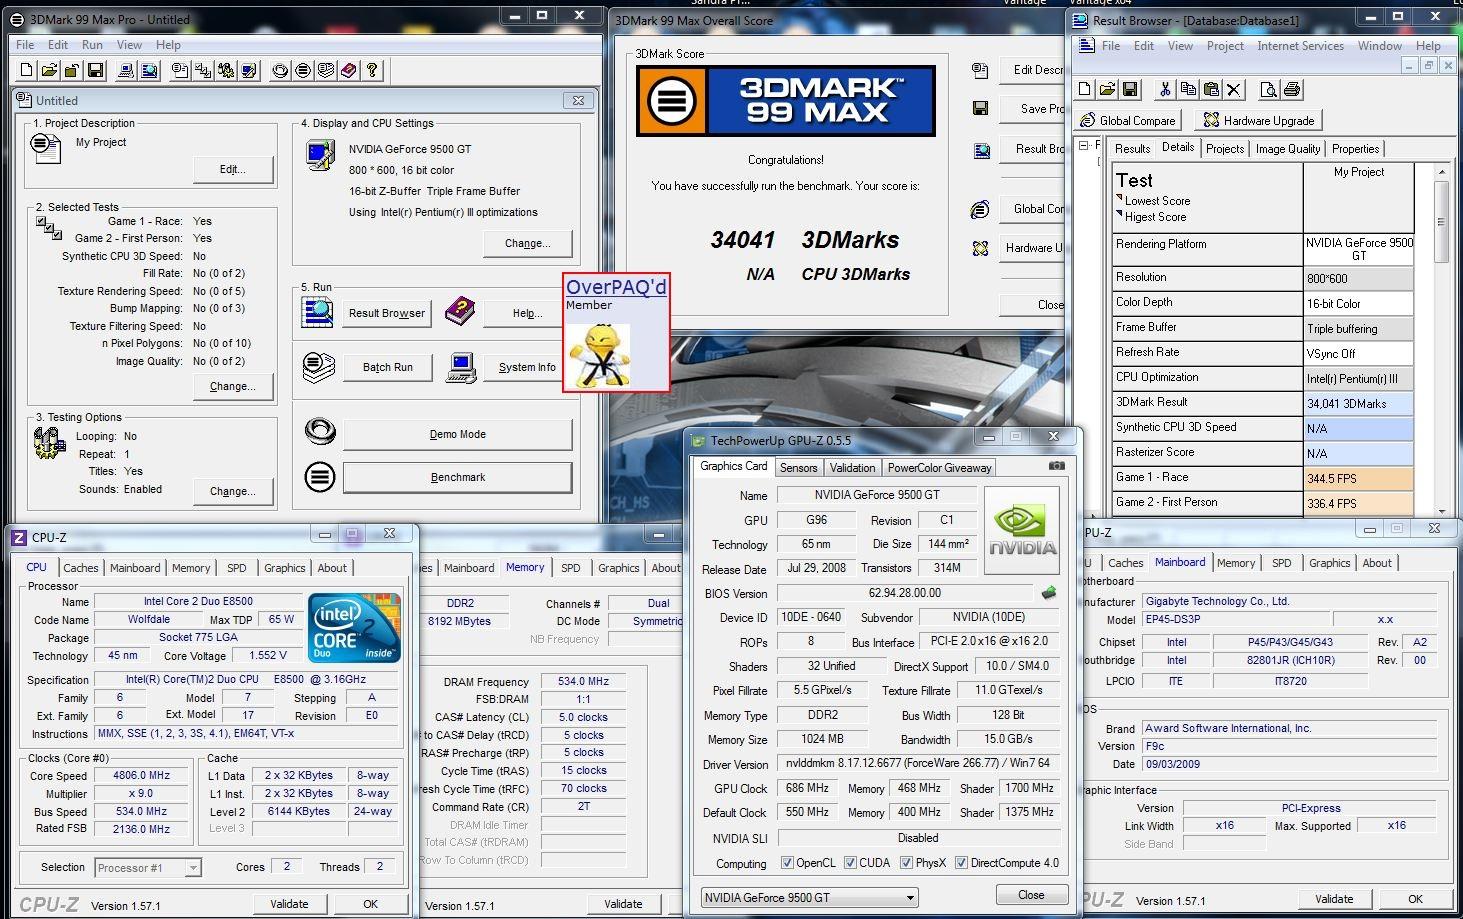Click System Info computer icon in 3DMark toolbar
The image size is (1463, 919).
(x=126, y=70)
